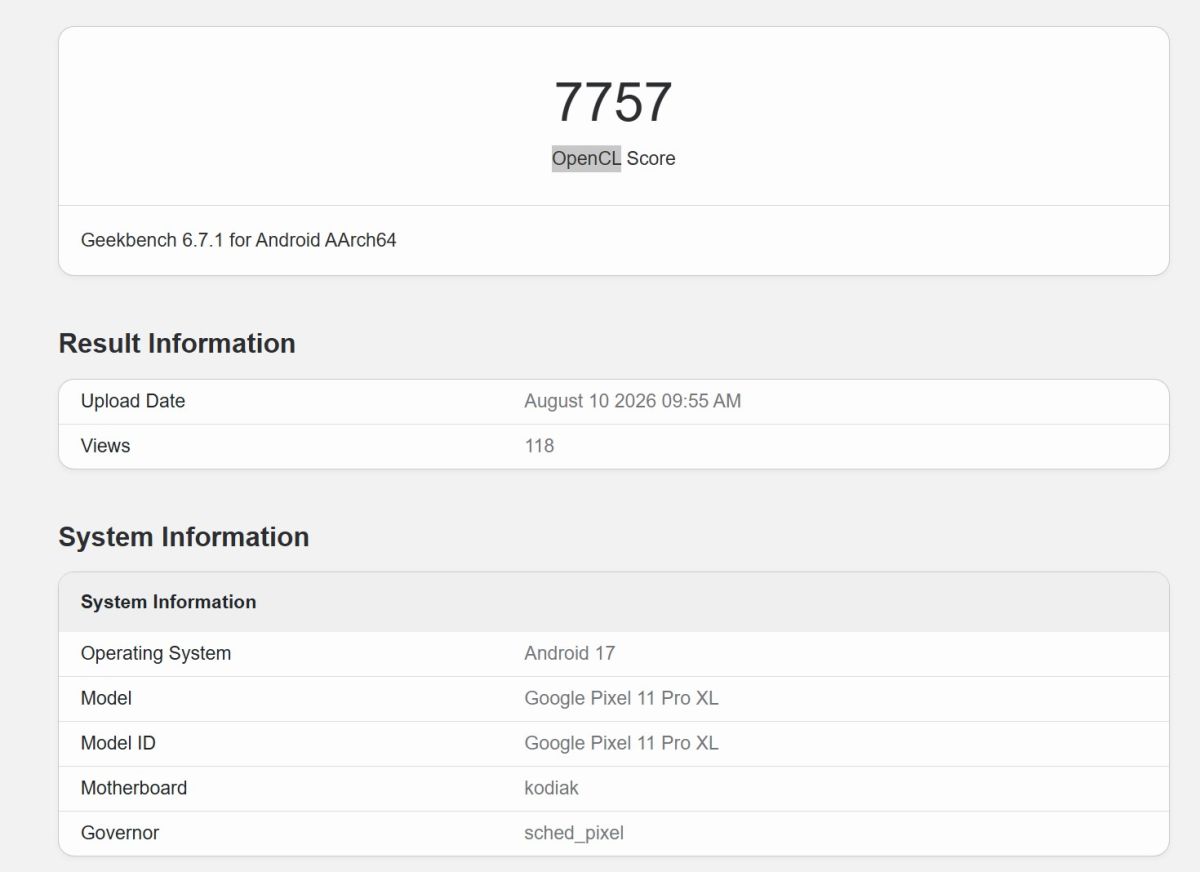
Task: Click the bold System Information table header
Action: pyautogui.click(x=168, y=602)
